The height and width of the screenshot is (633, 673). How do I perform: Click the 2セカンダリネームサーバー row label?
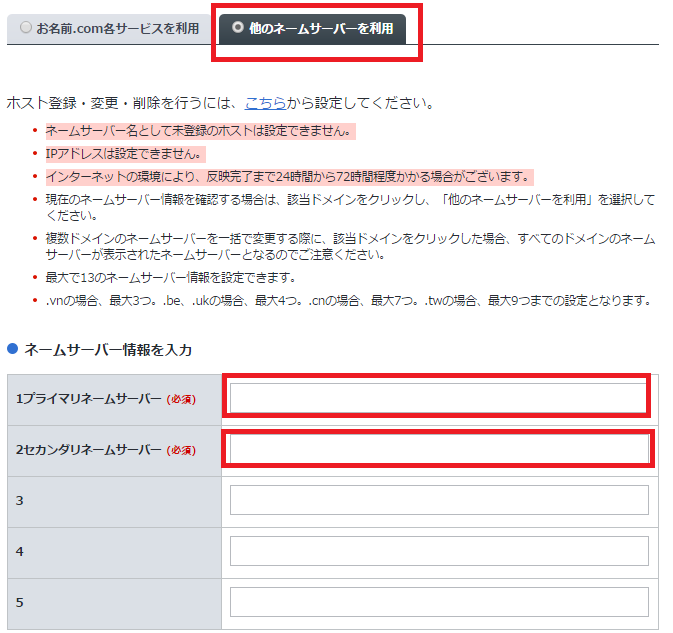tap(88, 449)
